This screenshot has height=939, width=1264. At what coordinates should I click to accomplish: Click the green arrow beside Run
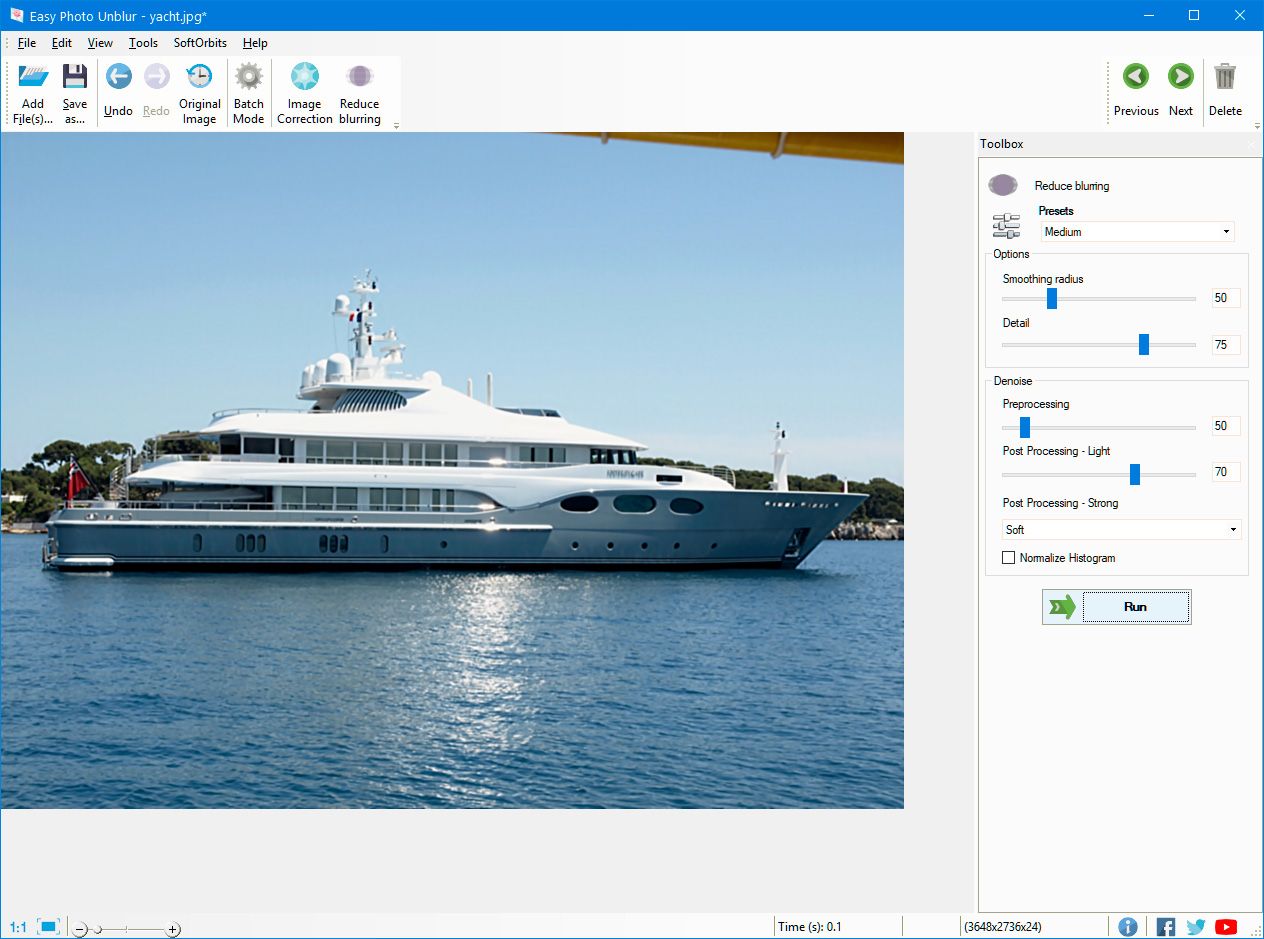pyautogui.click(x=1062, y=607)
